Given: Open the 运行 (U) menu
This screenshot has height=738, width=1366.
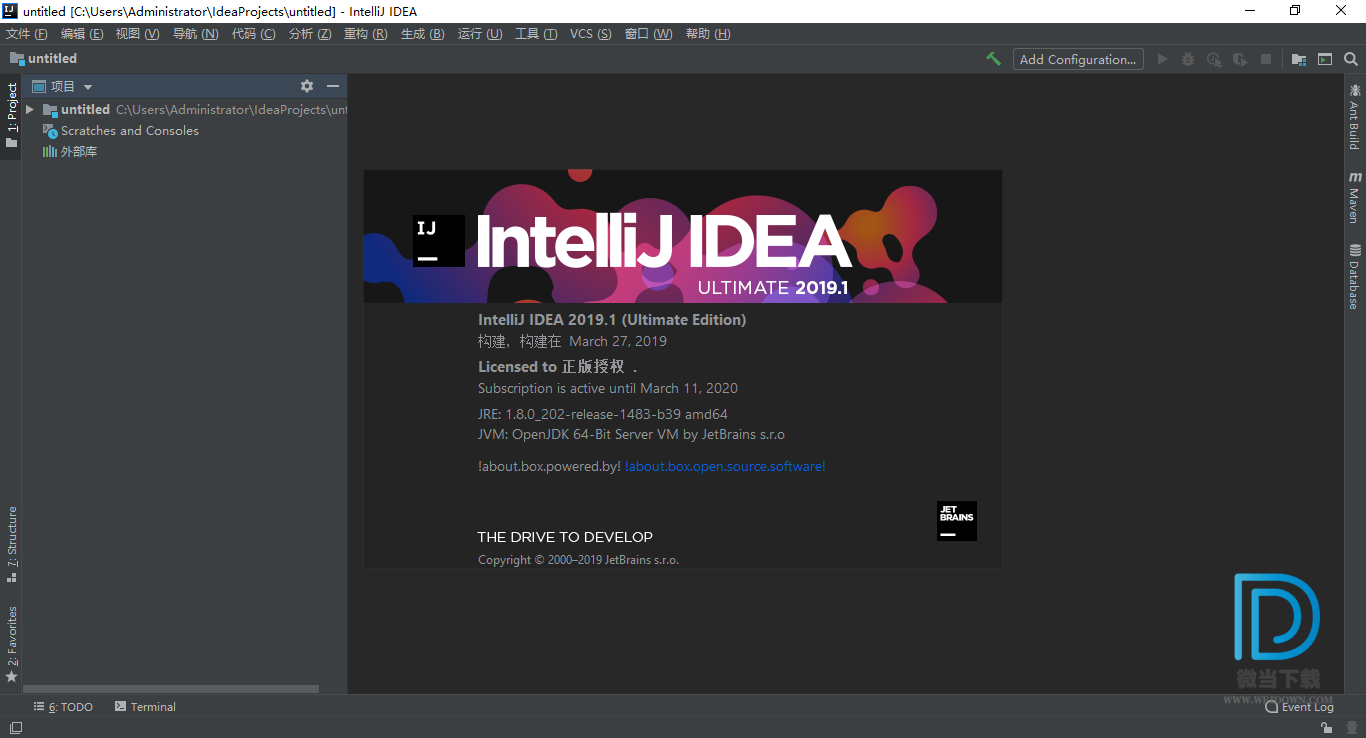Looking at the screenshot, I should pos(481,34).
